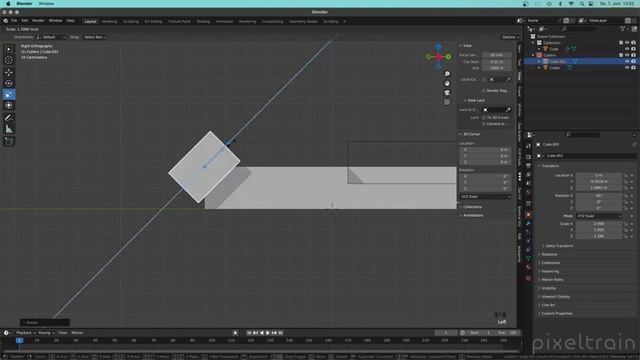Expand the Delta Transform panel
Image resolution: width=640 pixels, height=360 pixels.
tap(559, 246)
